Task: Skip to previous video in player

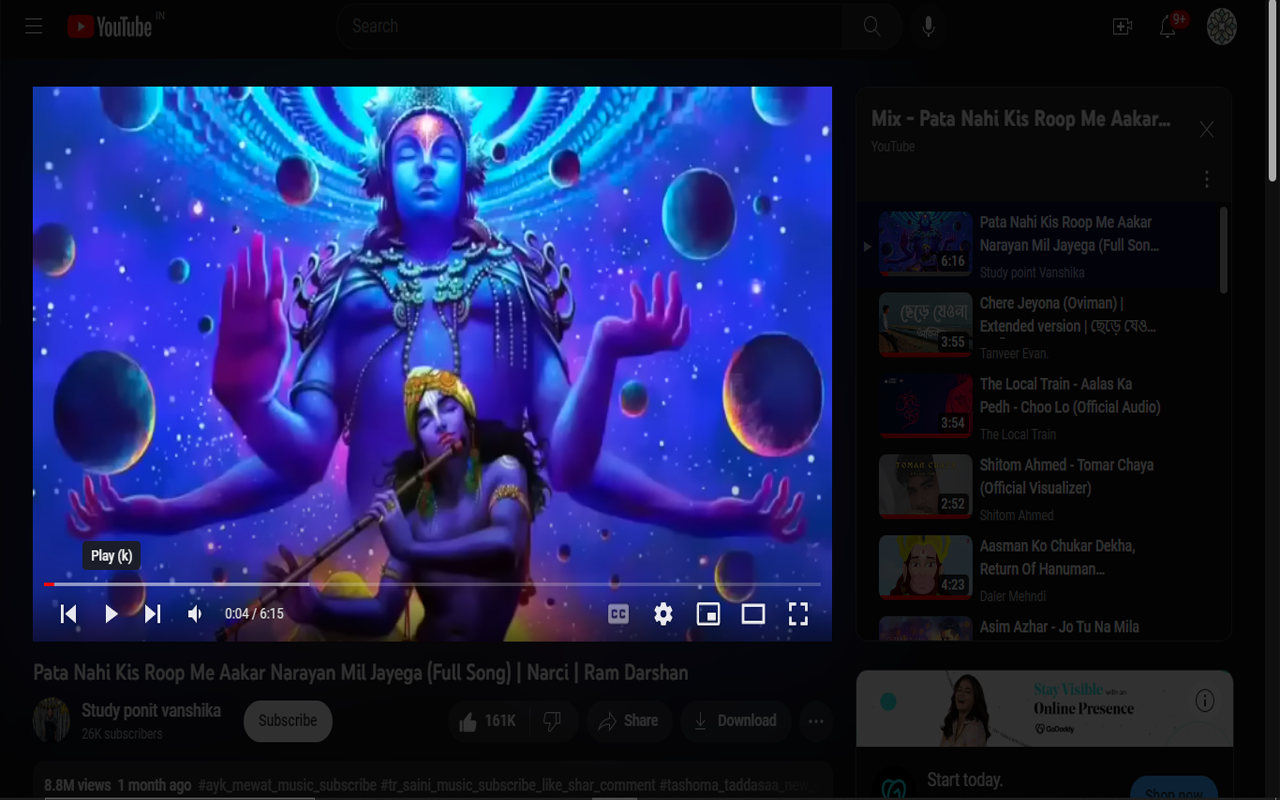Action: pyautogui.click(x=68, y=614)
